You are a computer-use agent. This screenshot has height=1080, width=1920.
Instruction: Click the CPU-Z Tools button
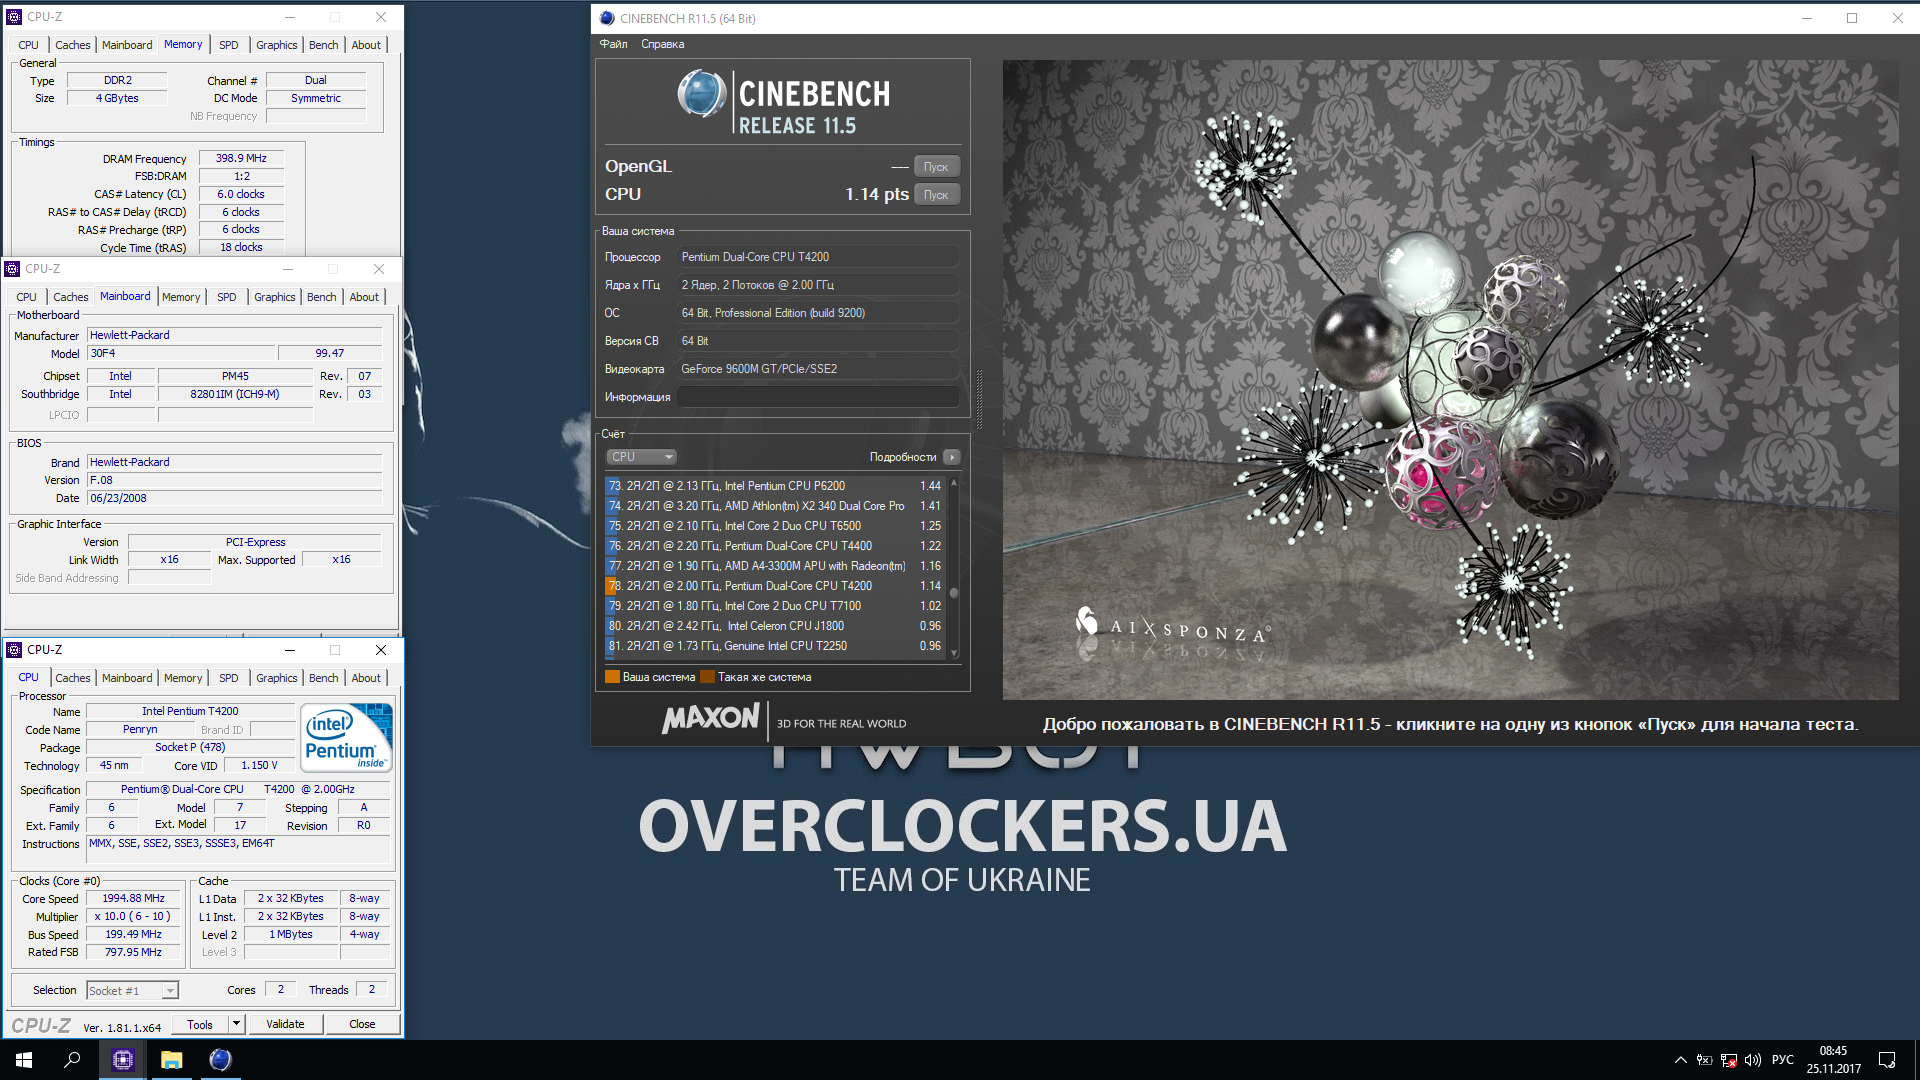click(200, 1025)
